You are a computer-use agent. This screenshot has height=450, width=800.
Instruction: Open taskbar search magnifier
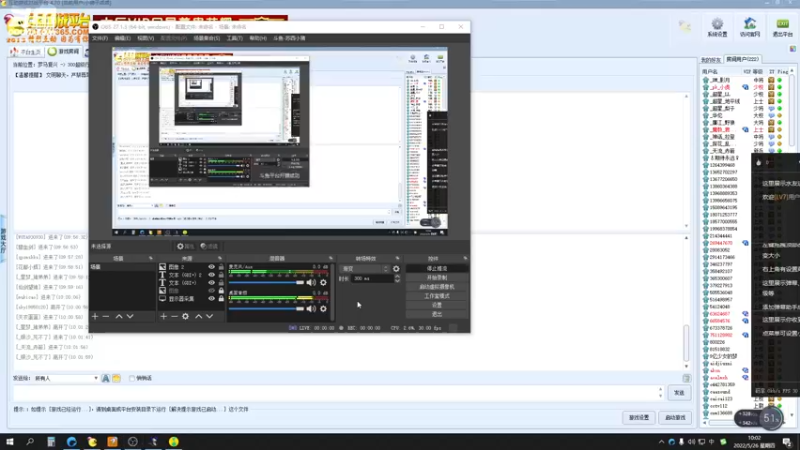coord(30,442)
